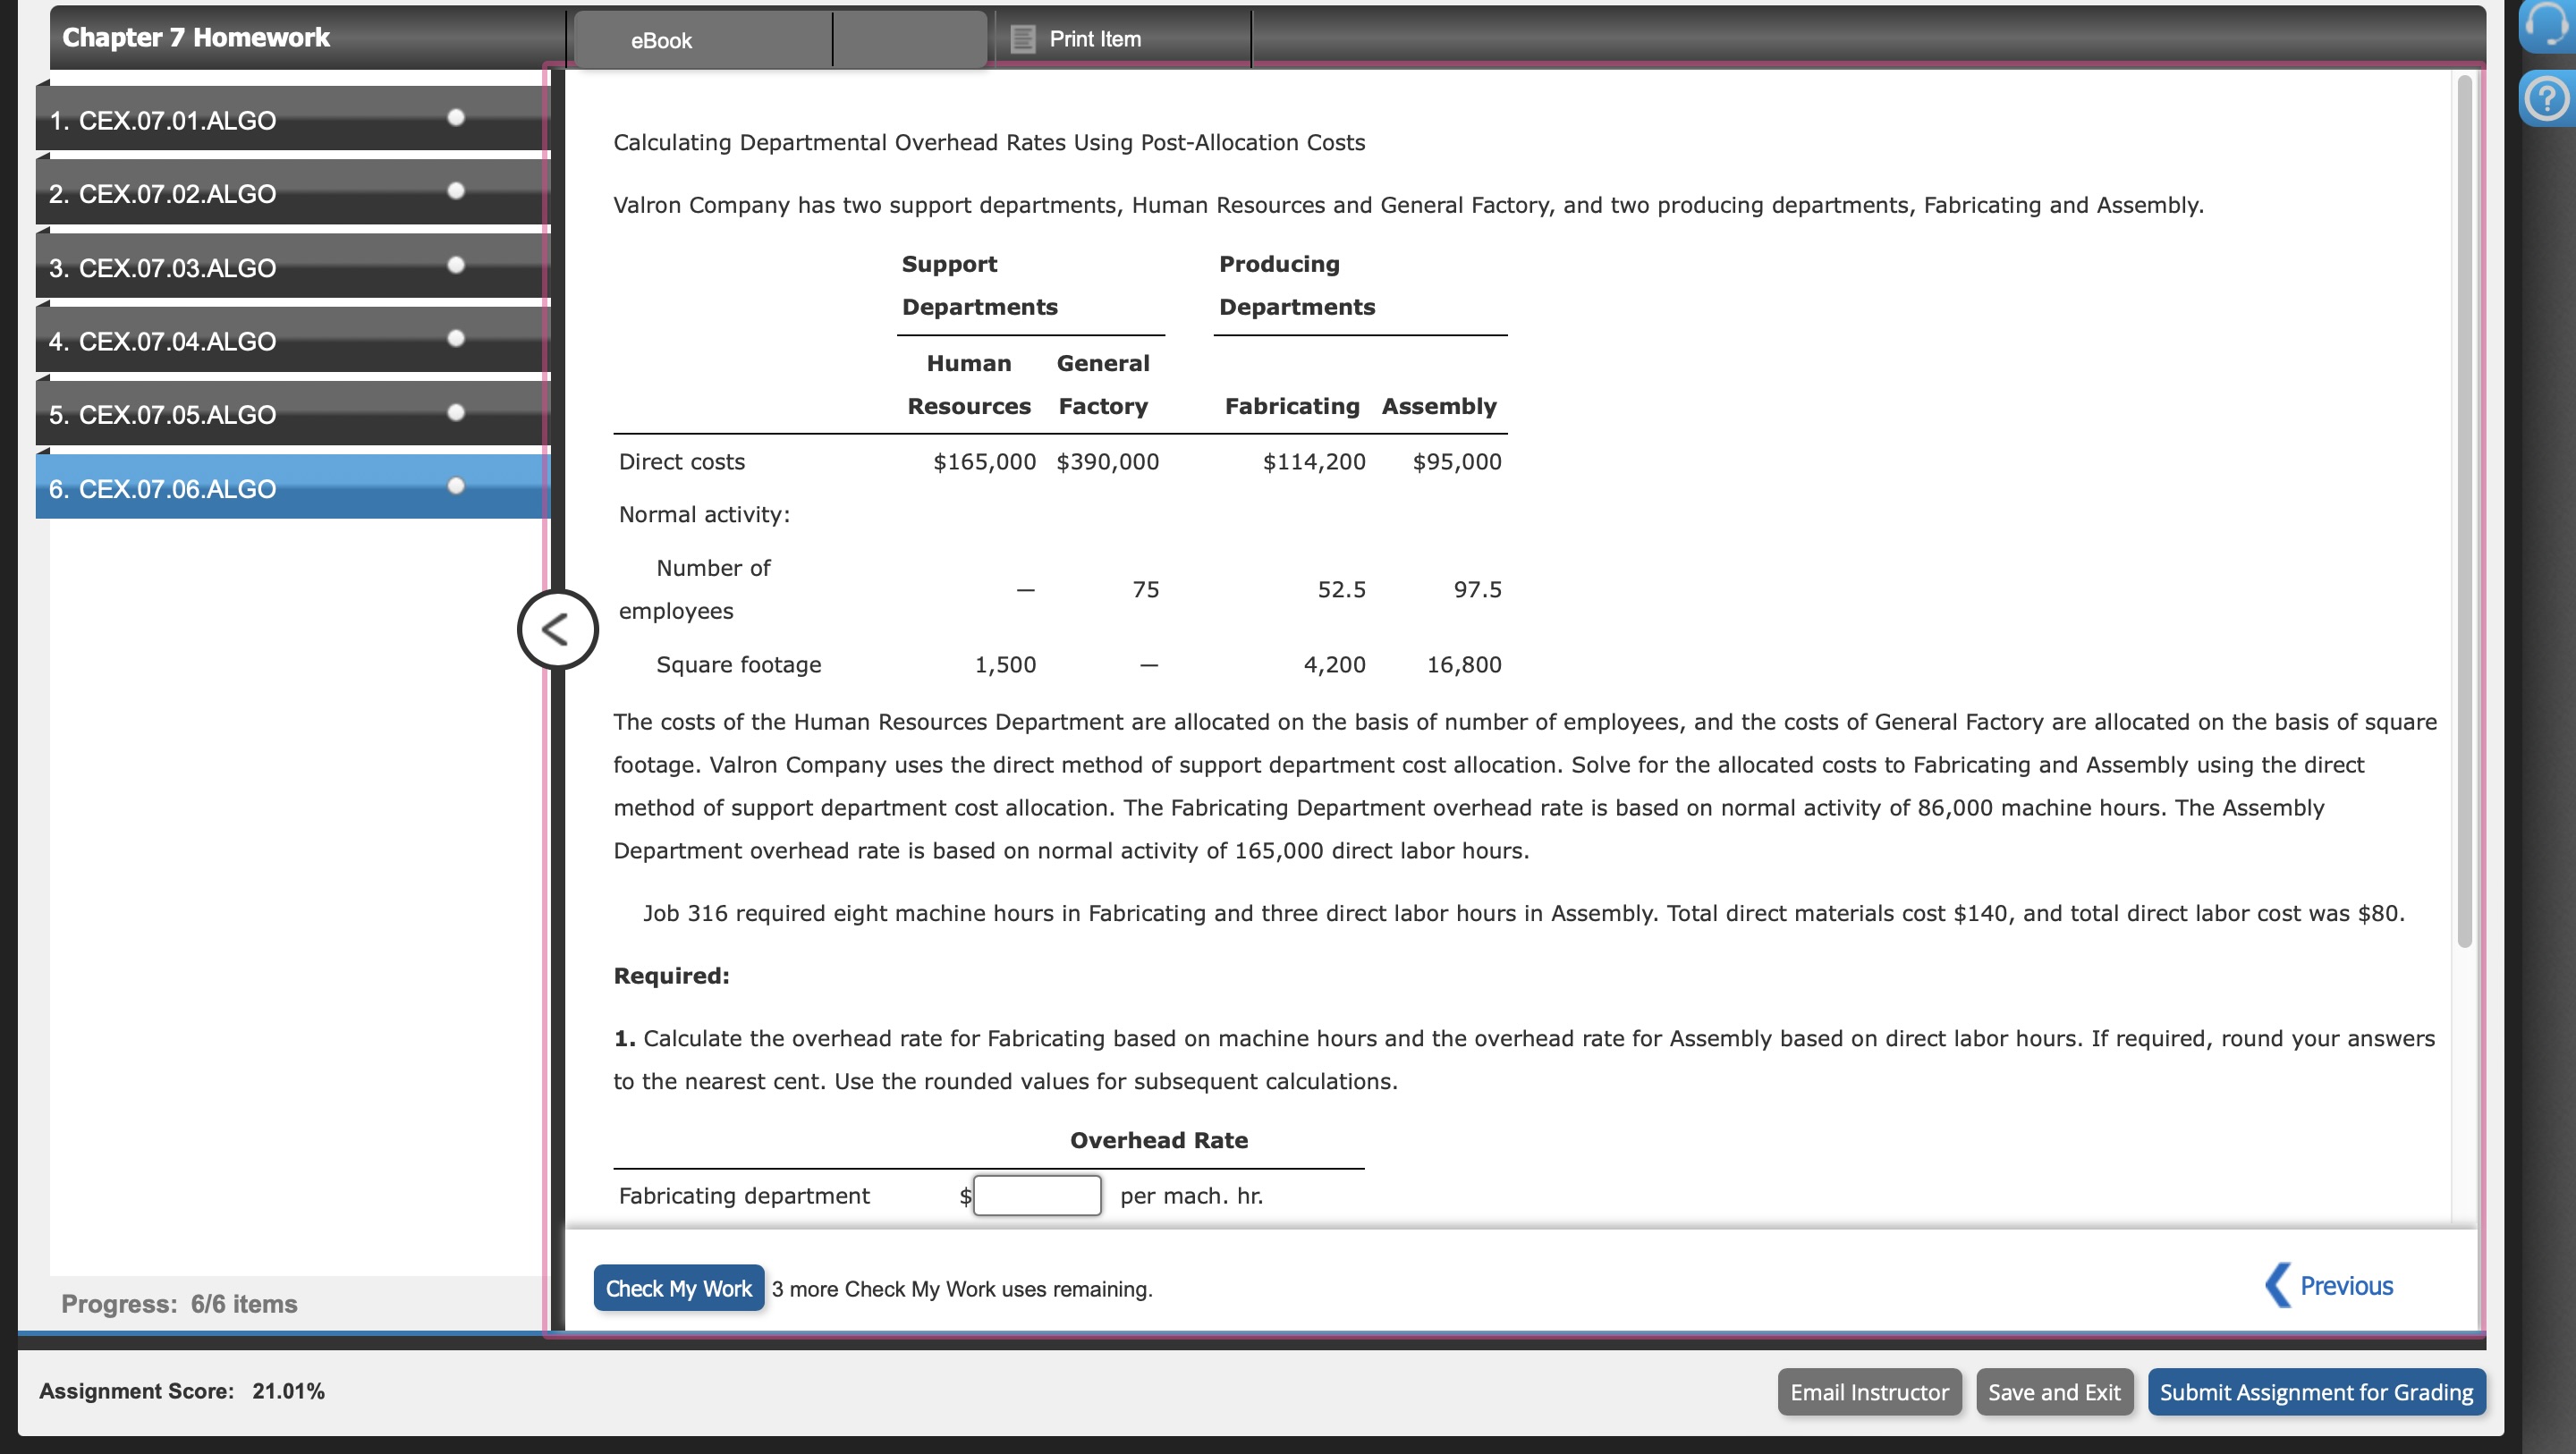
Task: Select the Print Item tab
Action: [1094, 39]
